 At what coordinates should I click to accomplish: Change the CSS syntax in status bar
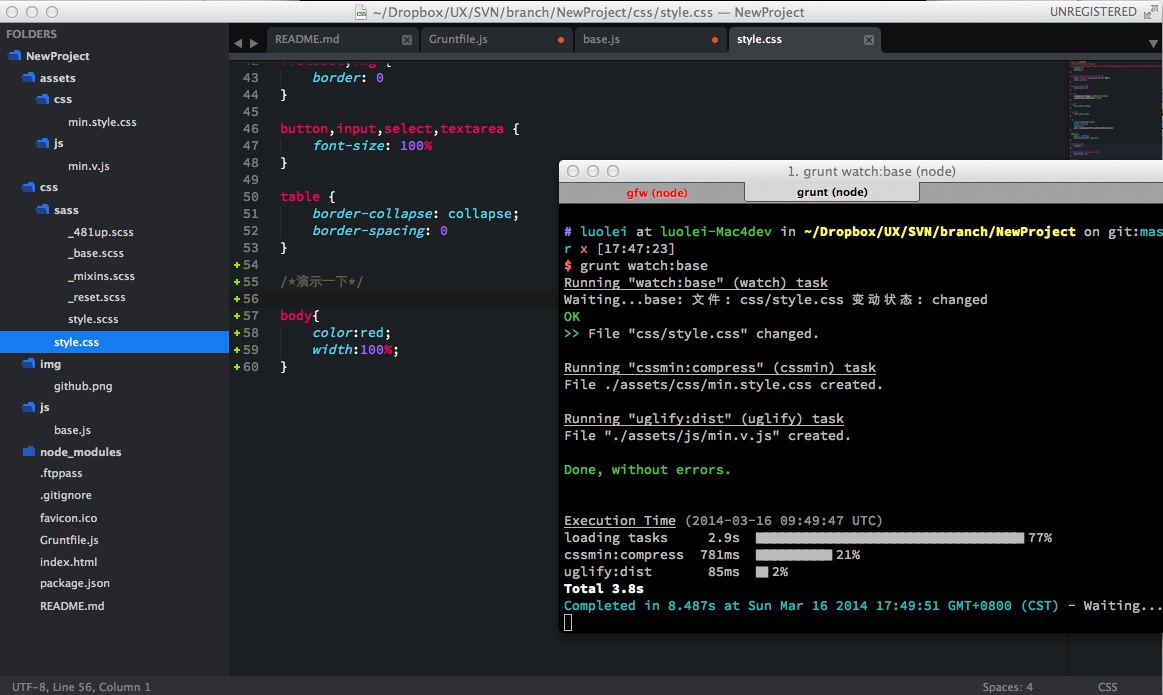1107,687
